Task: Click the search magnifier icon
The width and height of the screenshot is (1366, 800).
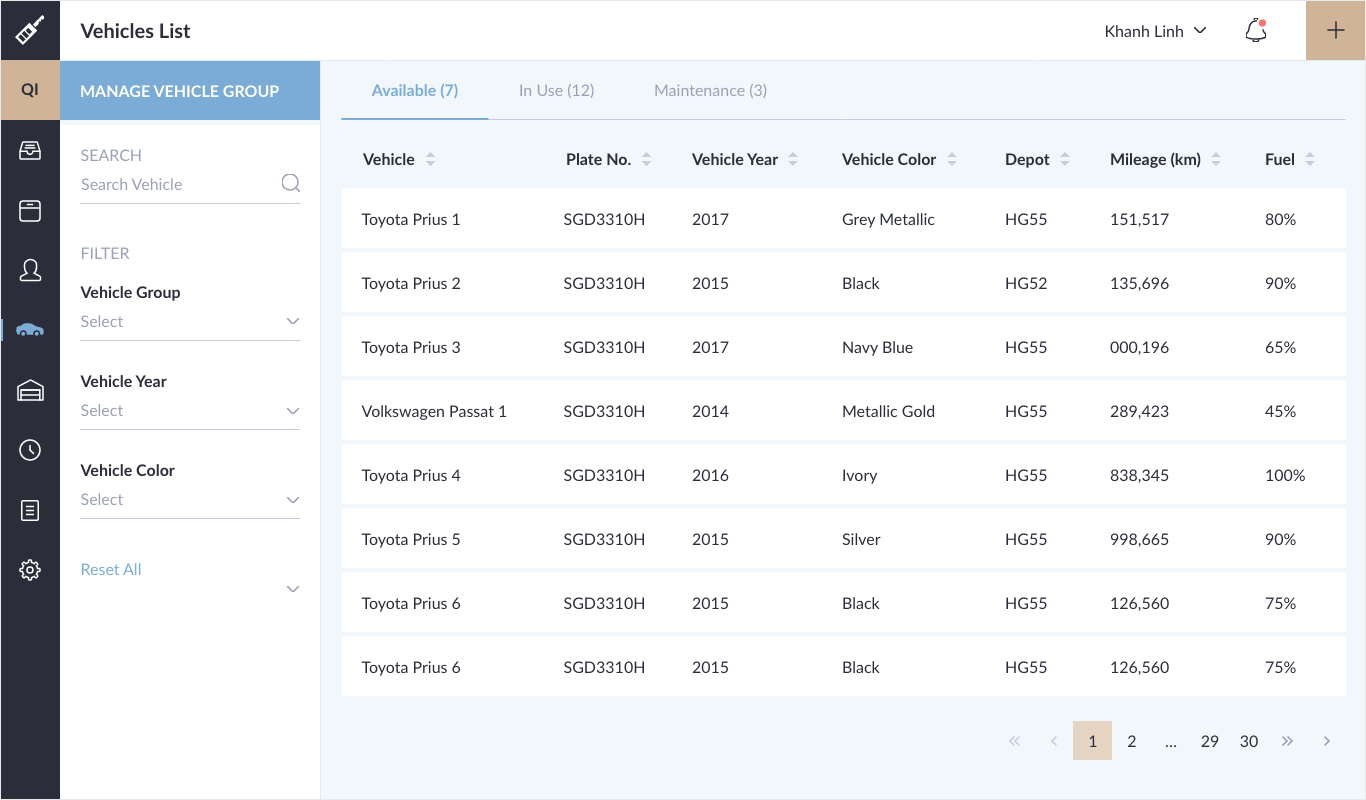Action: coord(290,183)
